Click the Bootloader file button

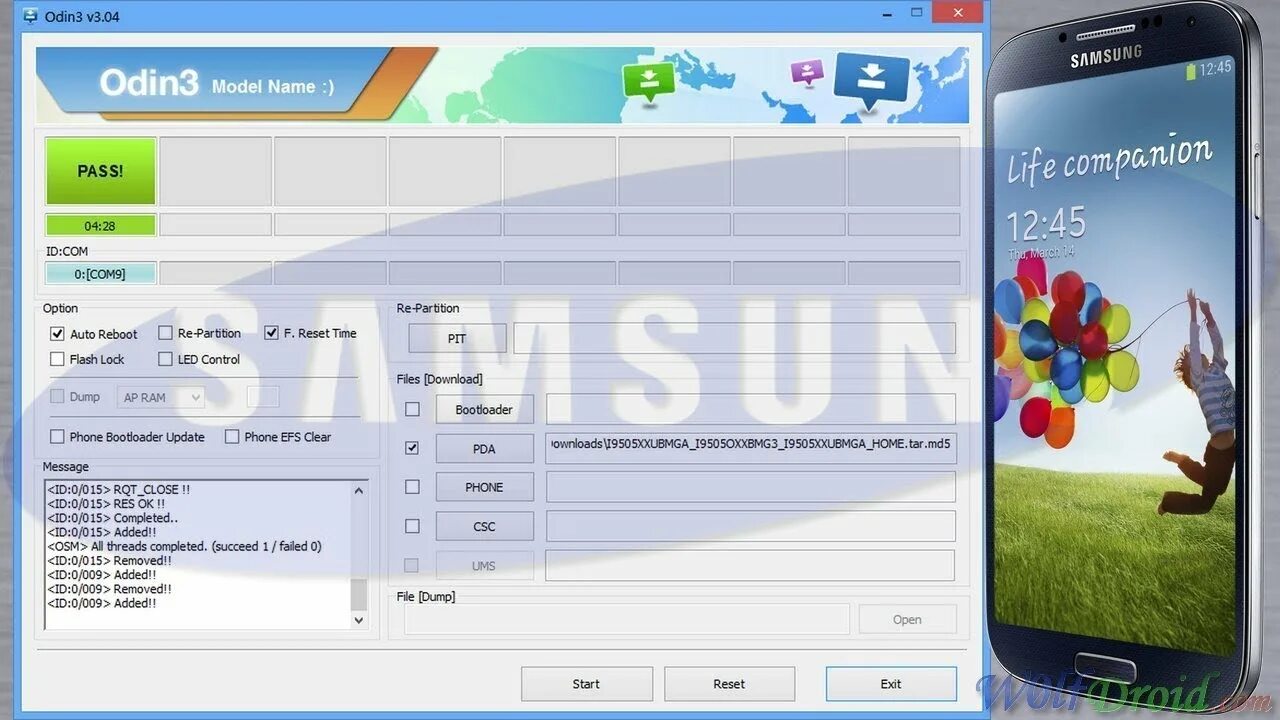pyautogui.click(x=484, y=410)
